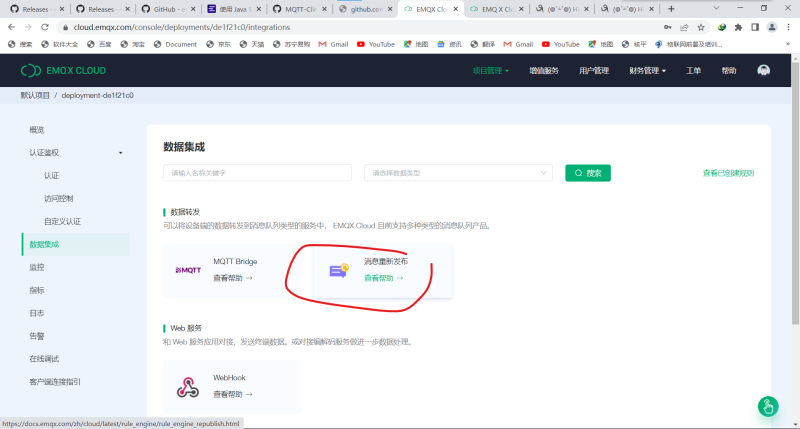The height and width of the screenshot is (429, 800).
Task: Open the tab search chevron
Action: pos(716,9)
